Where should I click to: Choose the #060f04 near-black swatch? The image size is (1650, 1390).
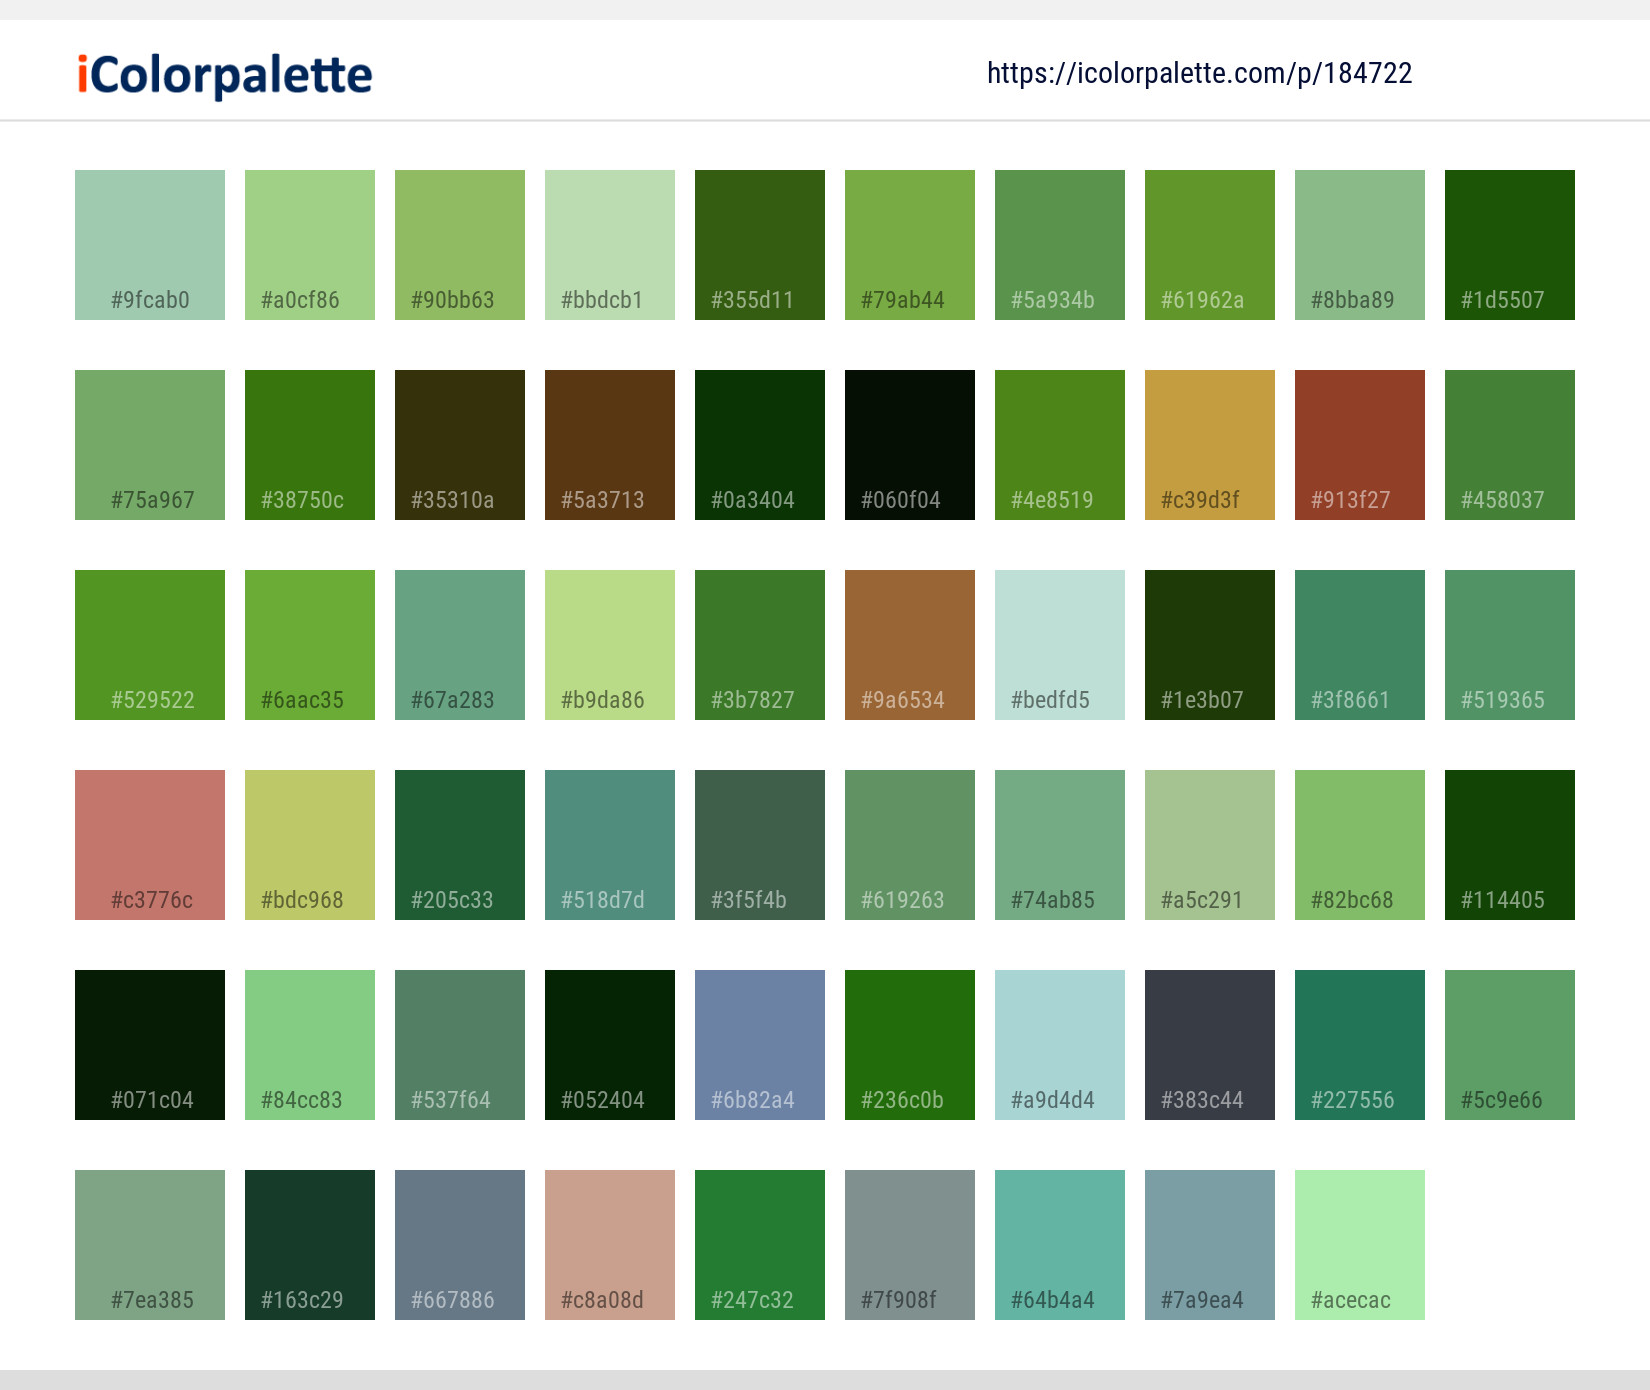tap(910, 445)
